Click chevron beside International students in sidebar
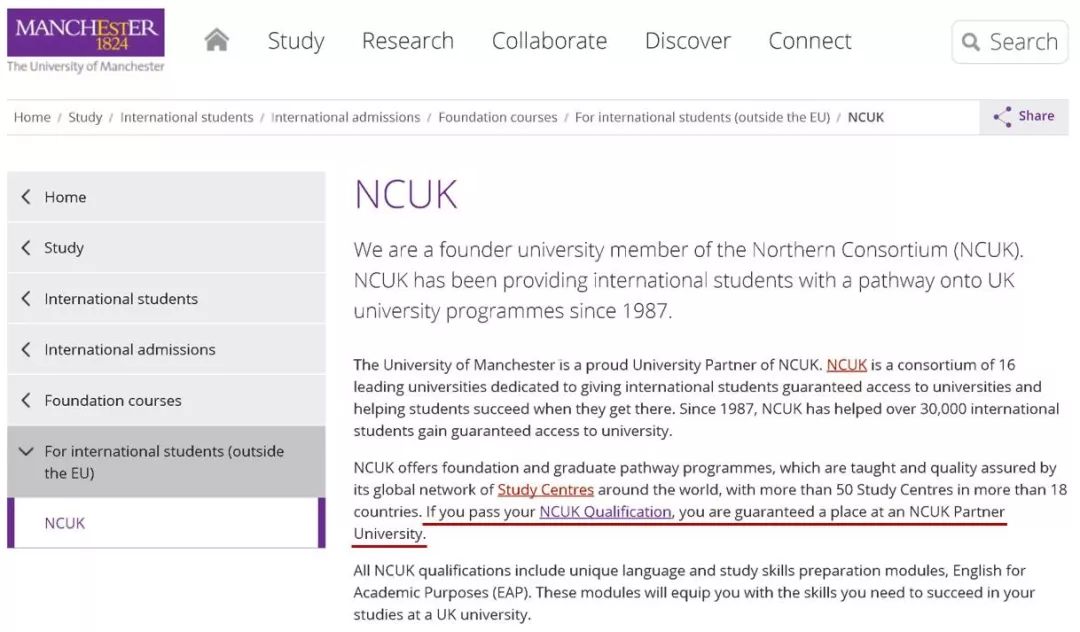Viewport: 1080px width, 632px height. click(x=26, y=299)
